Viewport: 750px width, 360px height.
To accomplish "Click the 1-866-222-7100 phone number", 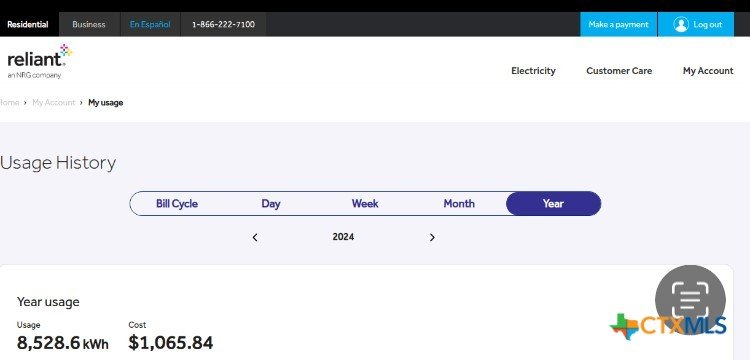I will coord(223,24).
